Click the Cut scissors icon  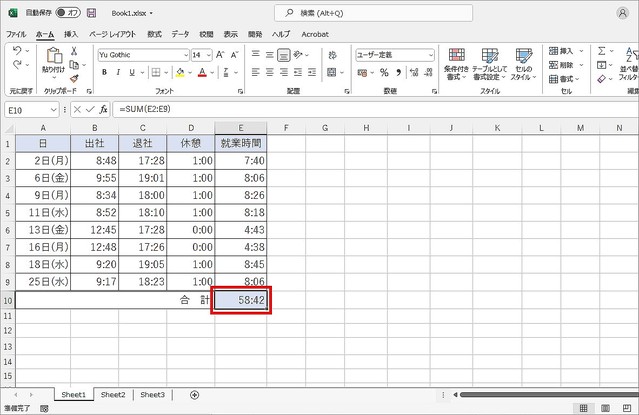(75, 50)
